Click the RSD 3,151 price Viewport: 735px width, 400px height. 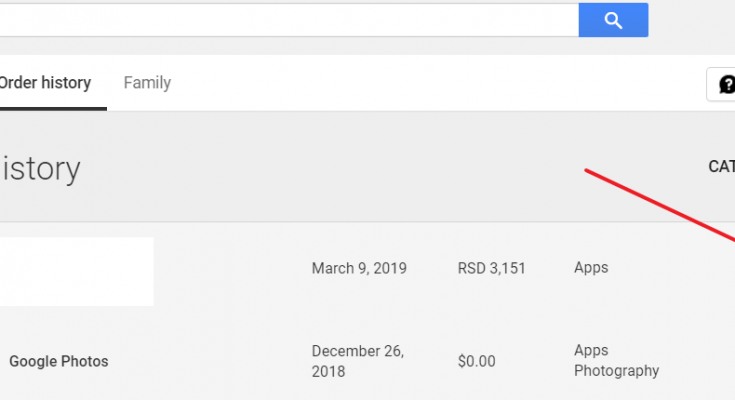tap(491, 268)
